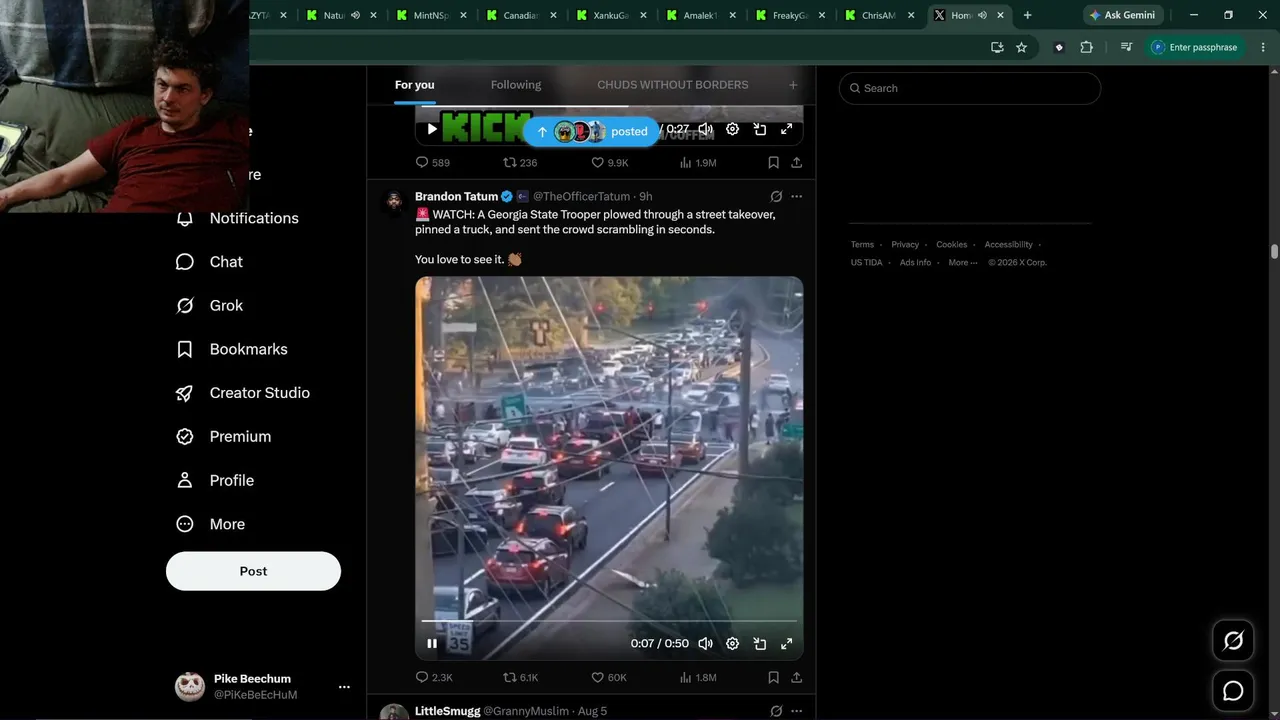
Task: Click Brandon Tatum's avatar
Action: [394, 201]
